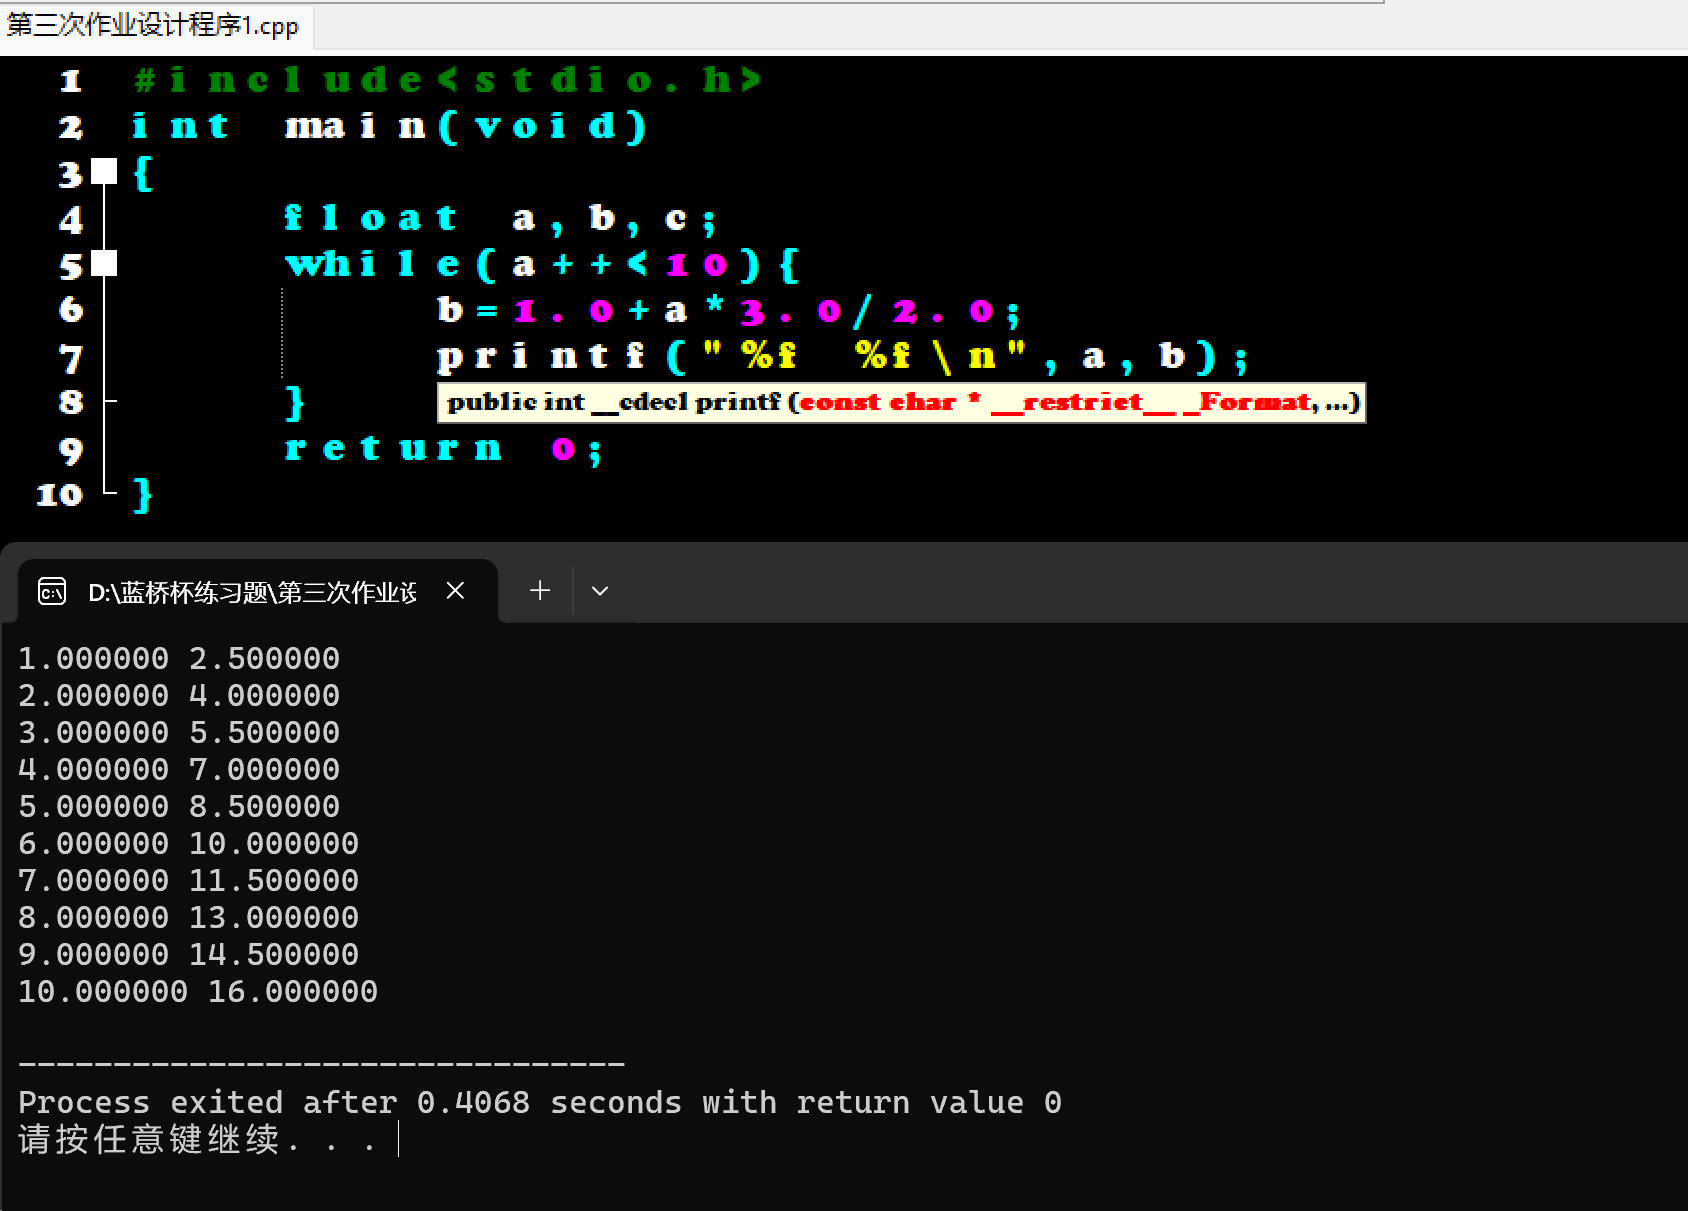Click the printf signature tooltip
Screen dimensions: 1688x1211
[901, 402]
